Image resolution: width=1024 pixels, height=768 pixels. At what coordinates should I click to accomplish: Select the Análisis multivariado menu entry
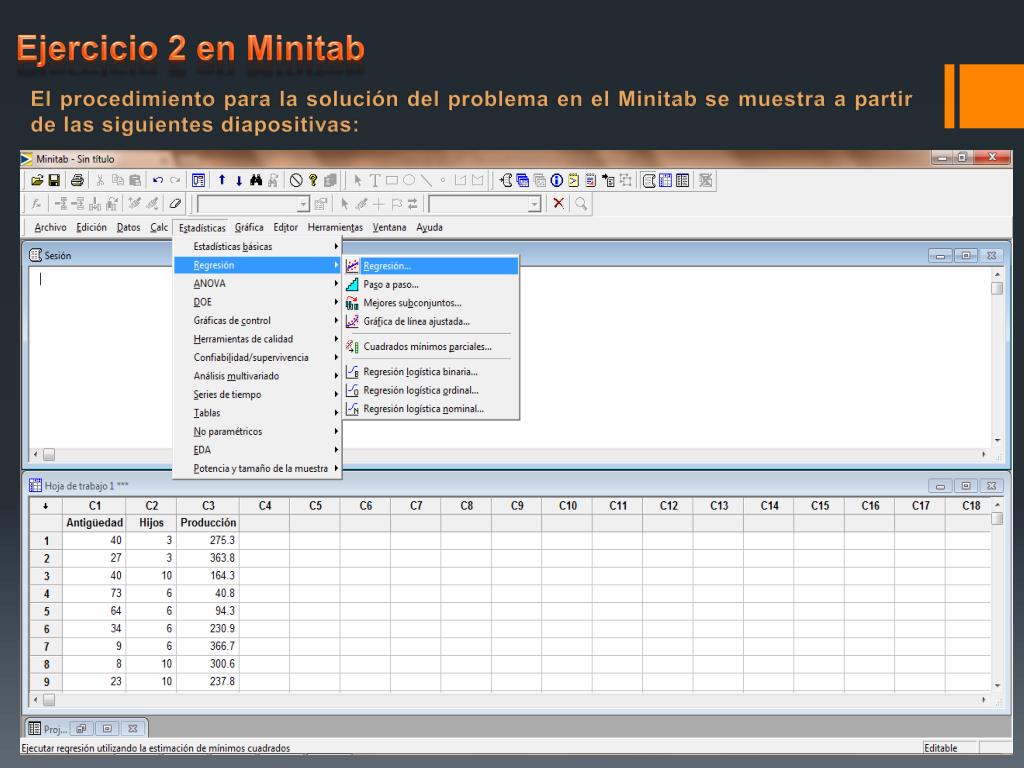257,376
